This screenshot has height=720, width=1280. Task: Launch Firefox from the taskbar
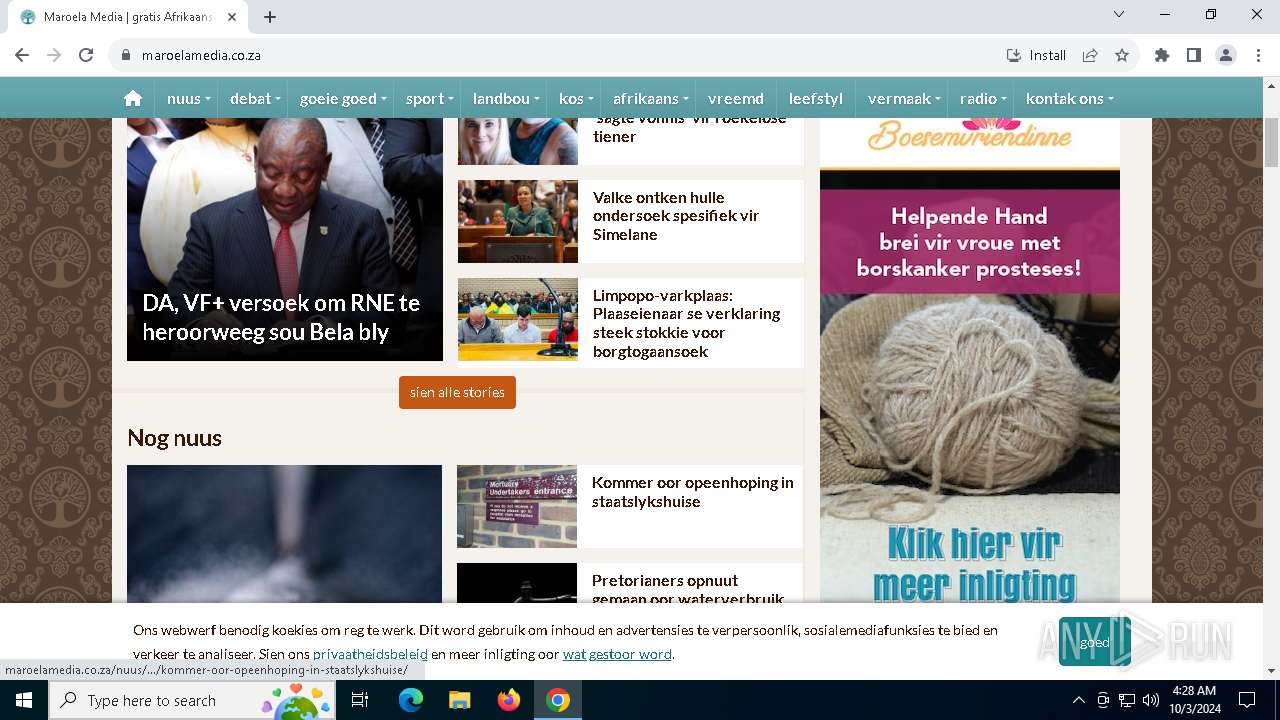(509, 700)
